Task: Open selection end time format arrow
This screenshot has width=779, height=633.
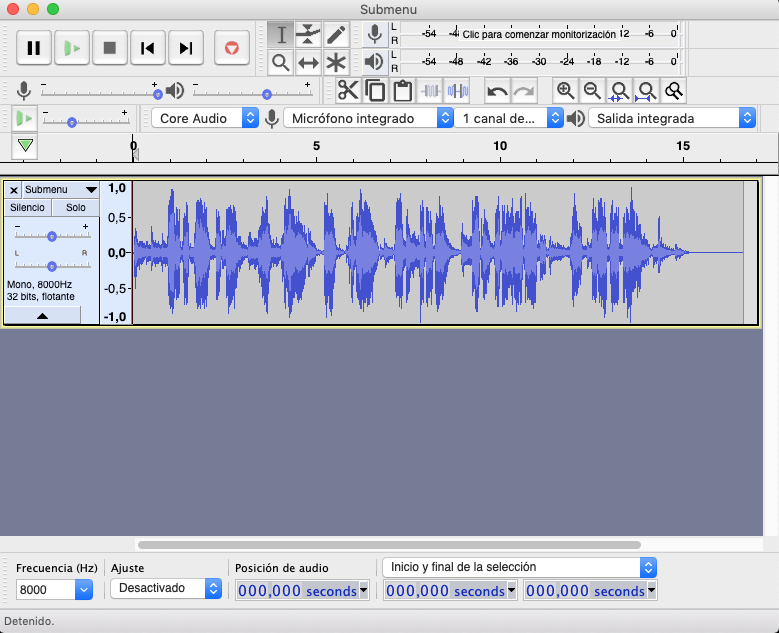Action: point(651,590)
